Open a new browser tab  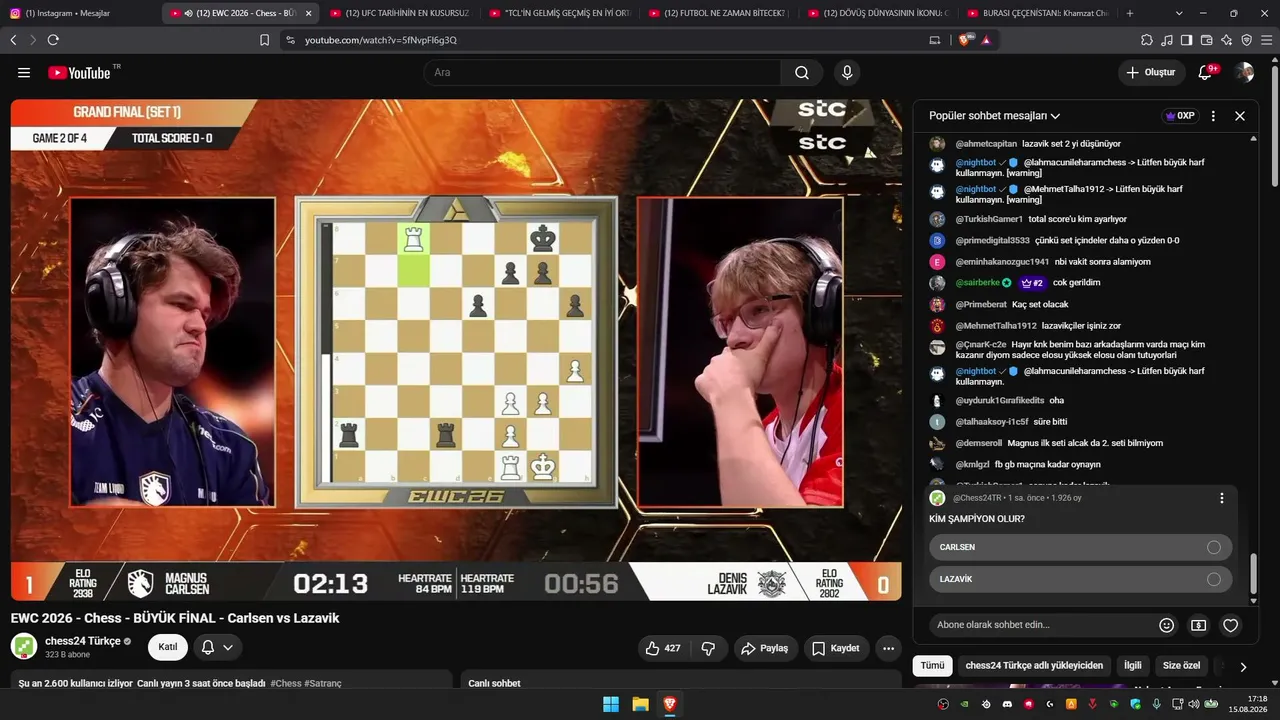click(x=1130, y=13)
